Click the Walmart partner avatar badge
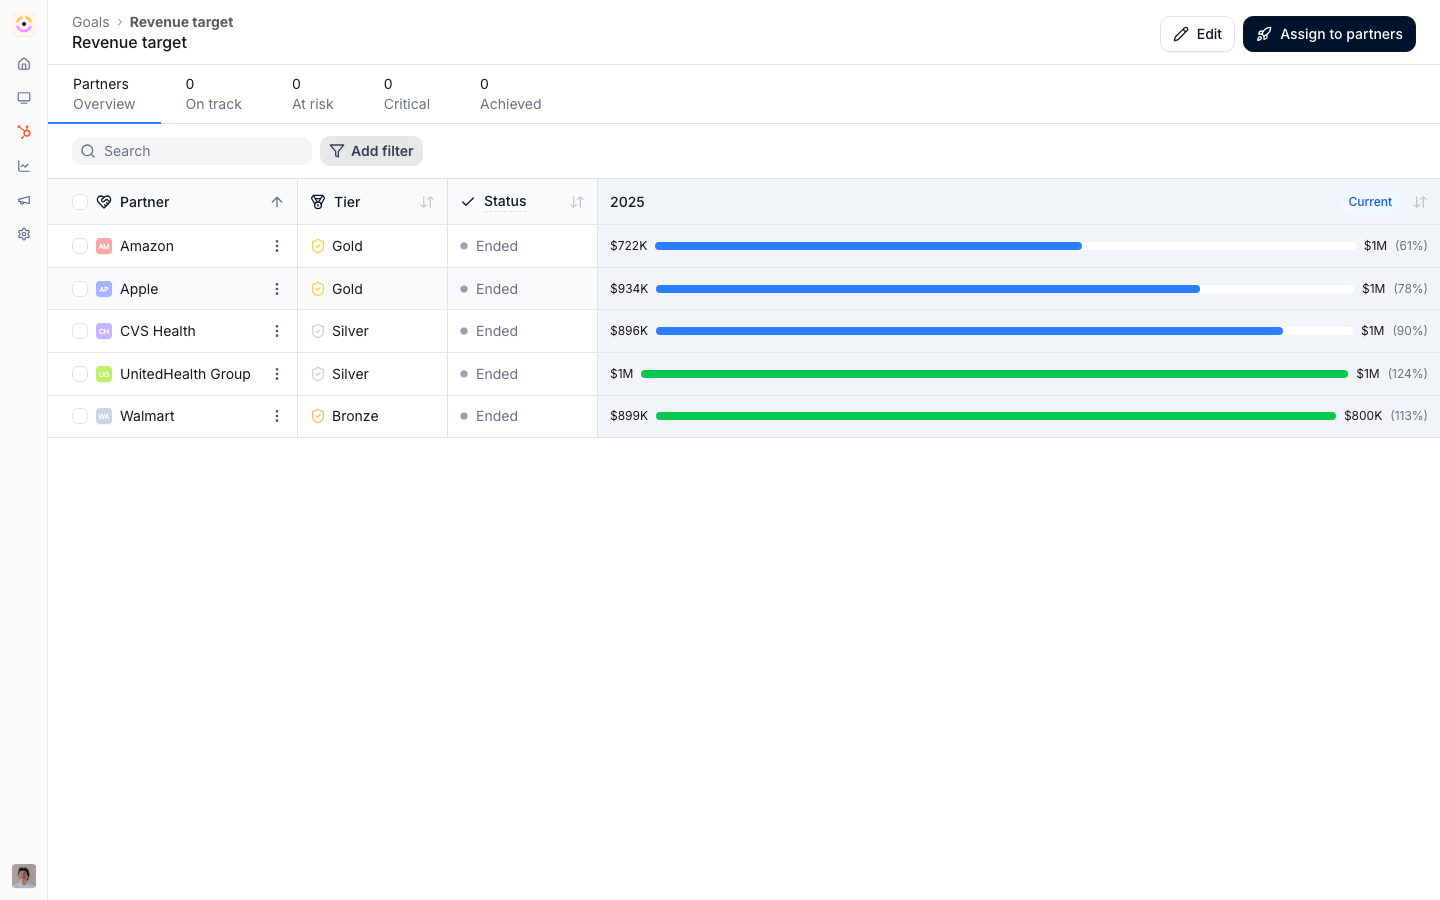The width and height of the screenshot is (1440, 900). [x=104, y=416]
